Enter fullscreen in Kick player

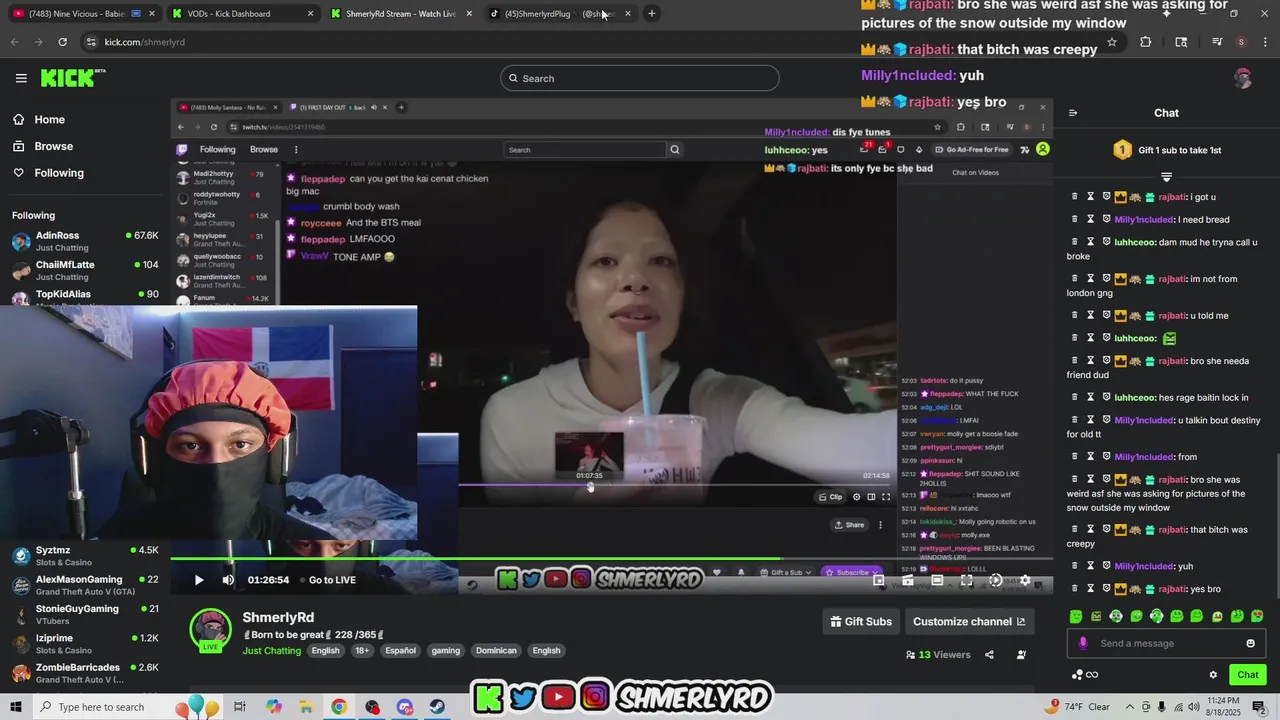(x=966, y=580)
